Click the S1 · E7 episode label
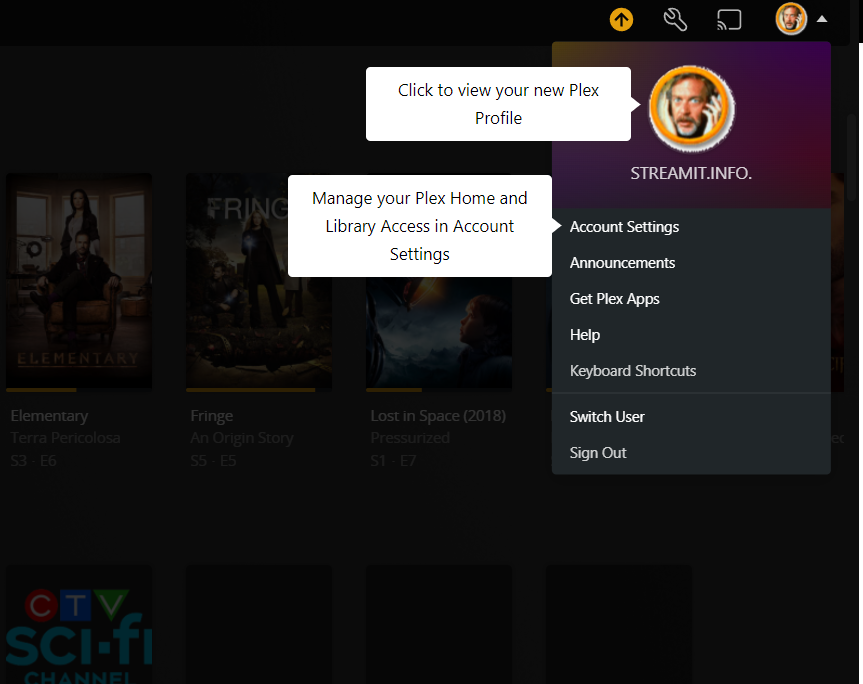 [394, 461]
